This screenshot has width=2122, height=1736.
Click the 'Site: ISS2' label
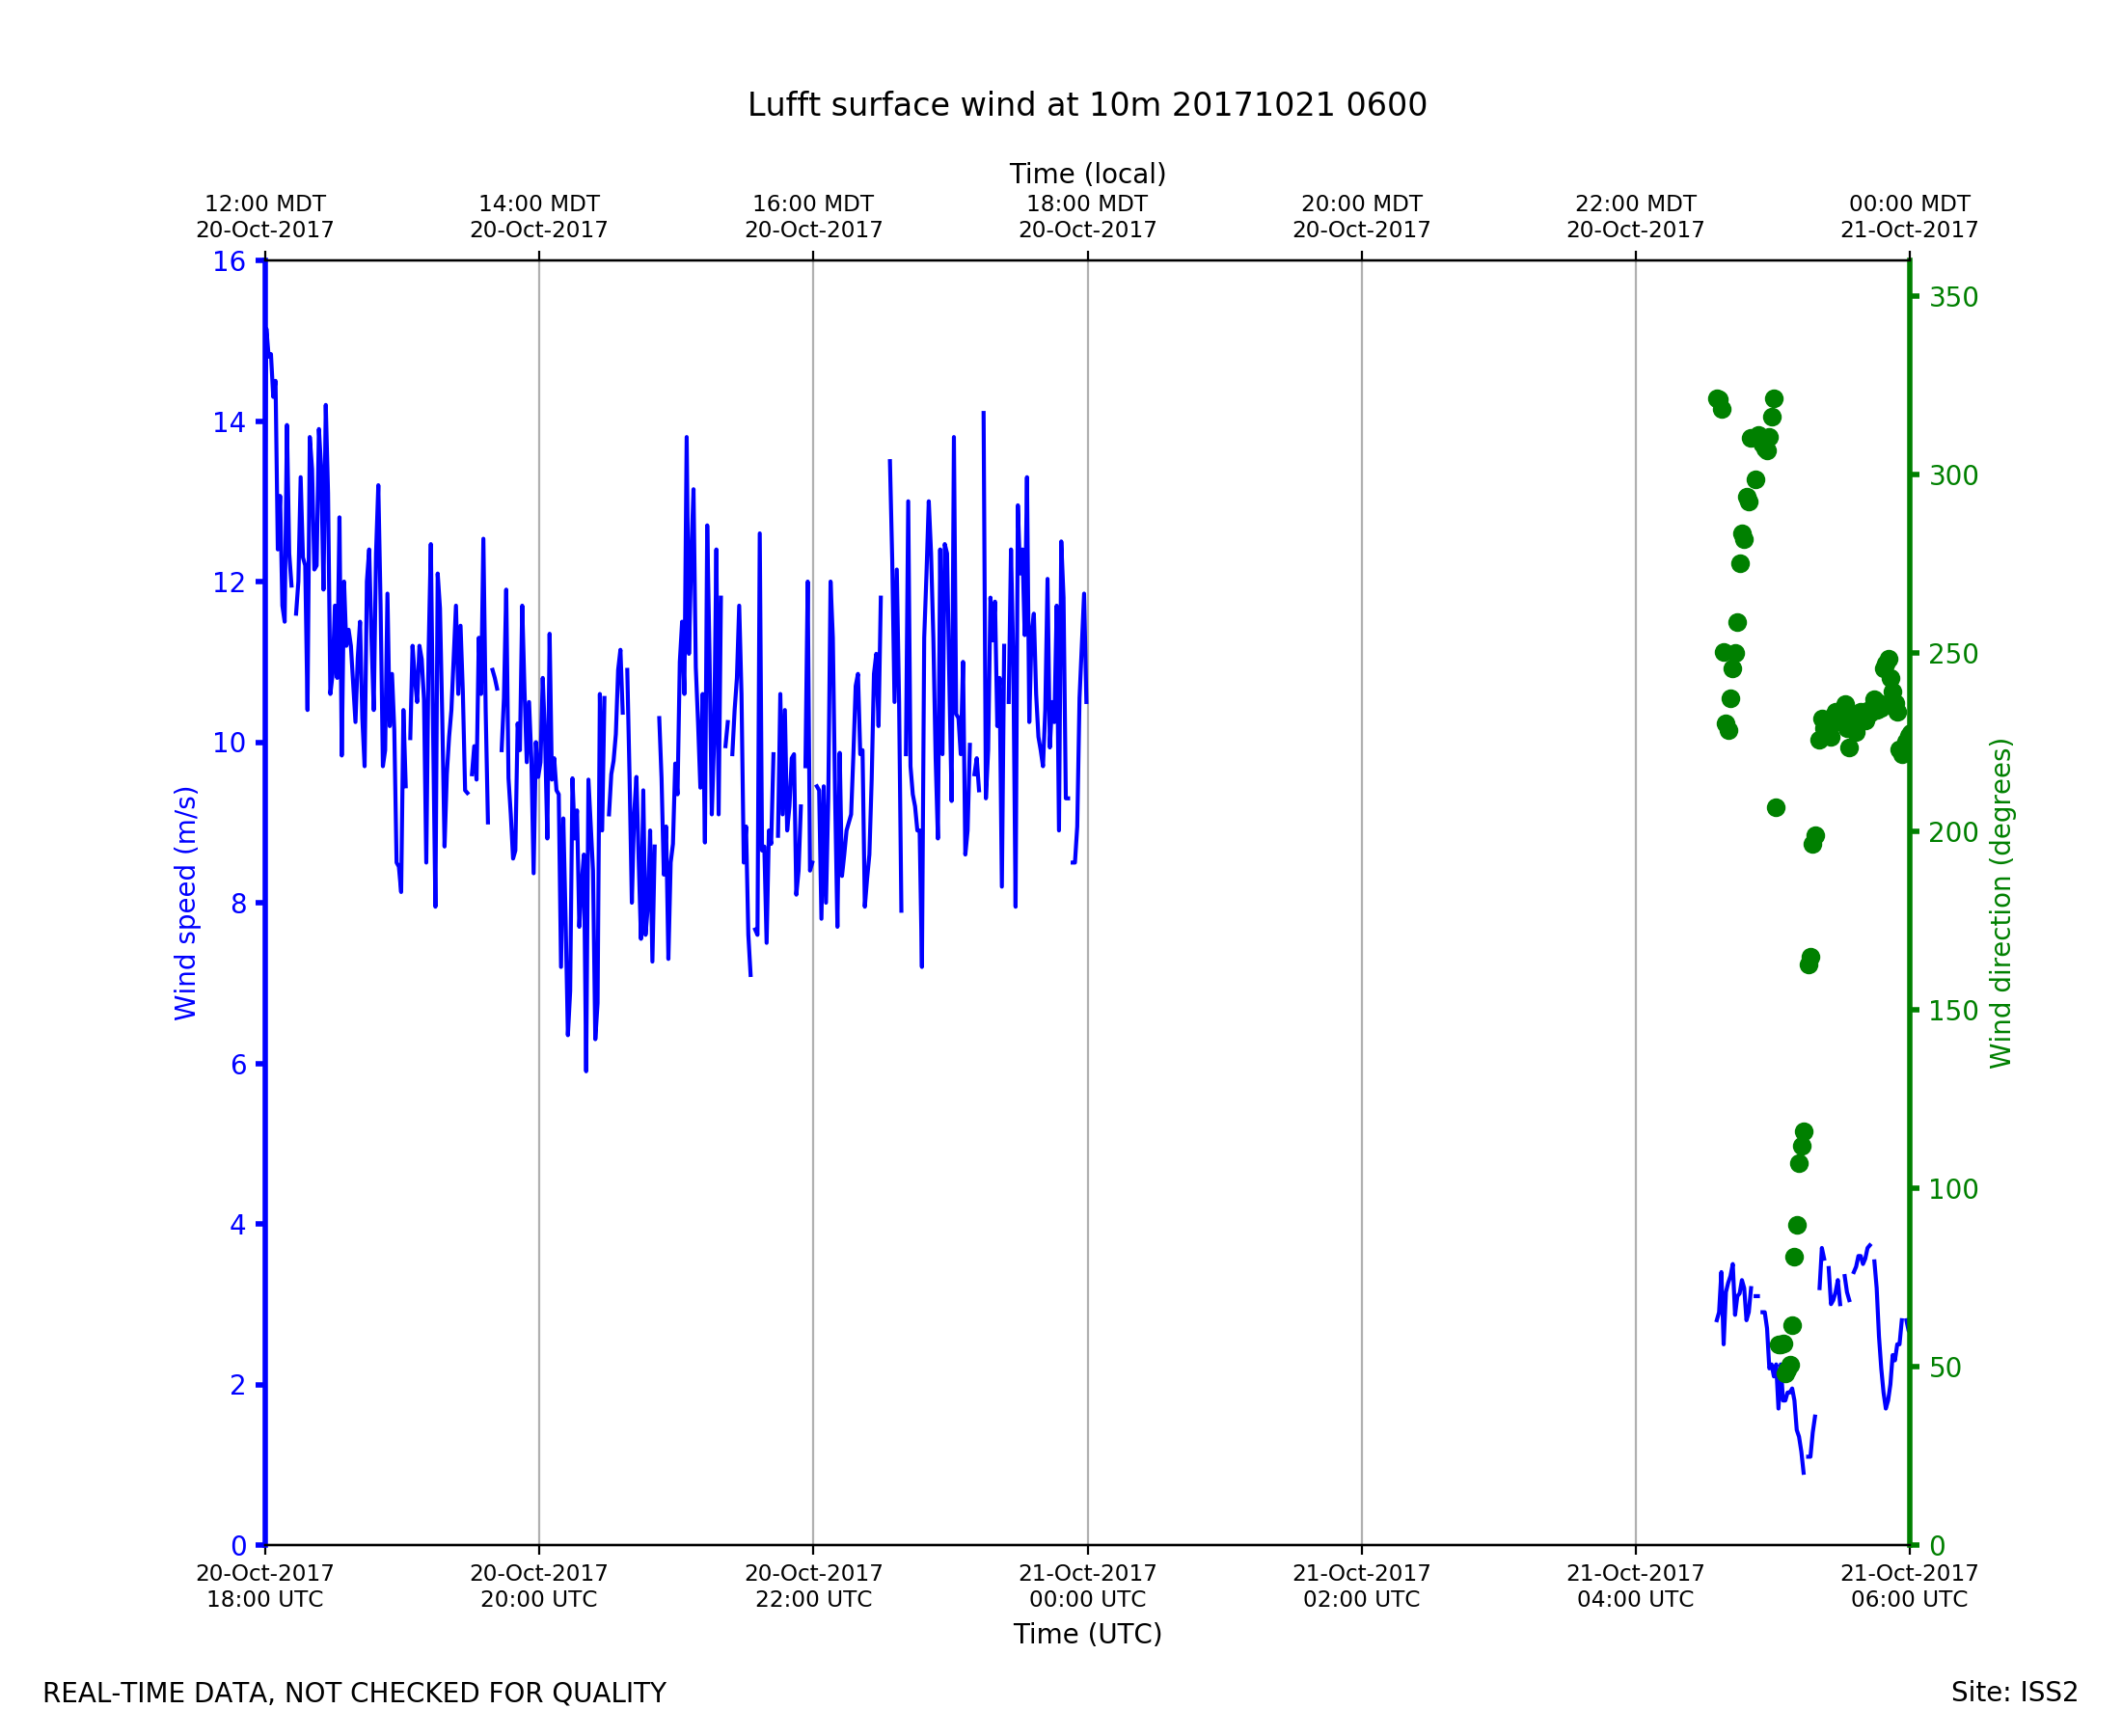pyautogui.click(x=2014, y=1692)
